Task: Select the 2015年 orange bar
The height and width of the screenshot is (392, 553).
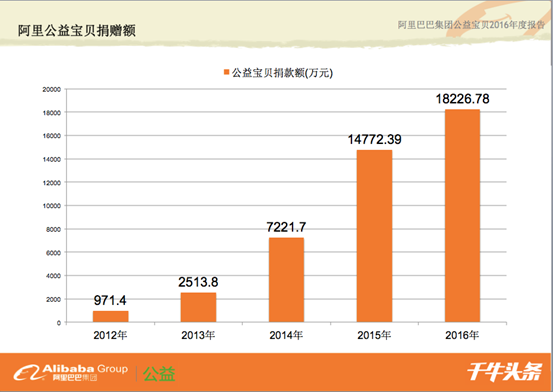Action: click(x=374, y=236)
